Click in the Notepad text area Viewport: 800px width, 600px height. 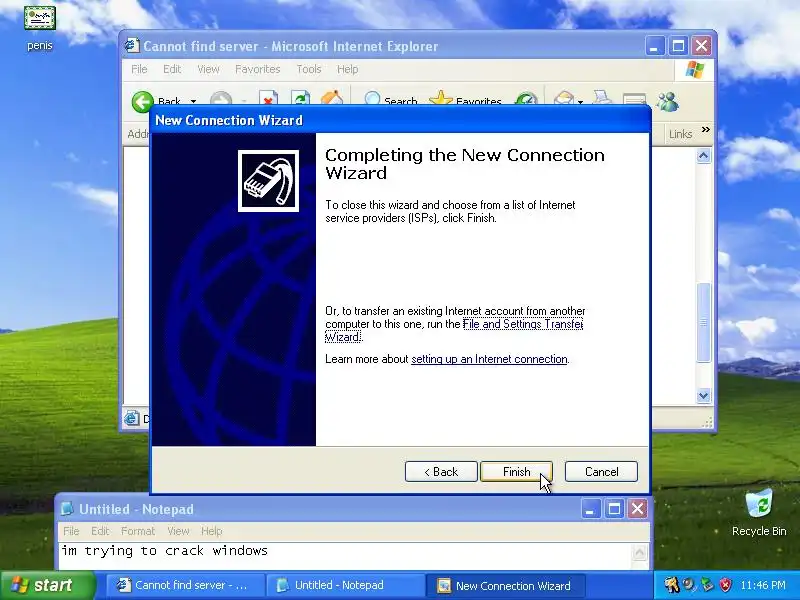click(345, 557)
